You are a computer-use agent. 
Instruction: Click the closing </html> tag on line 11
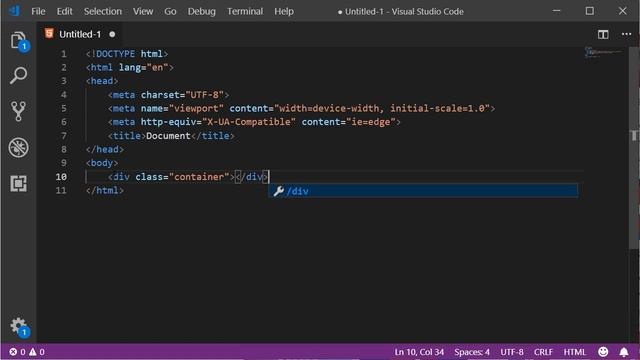[105, 191]
